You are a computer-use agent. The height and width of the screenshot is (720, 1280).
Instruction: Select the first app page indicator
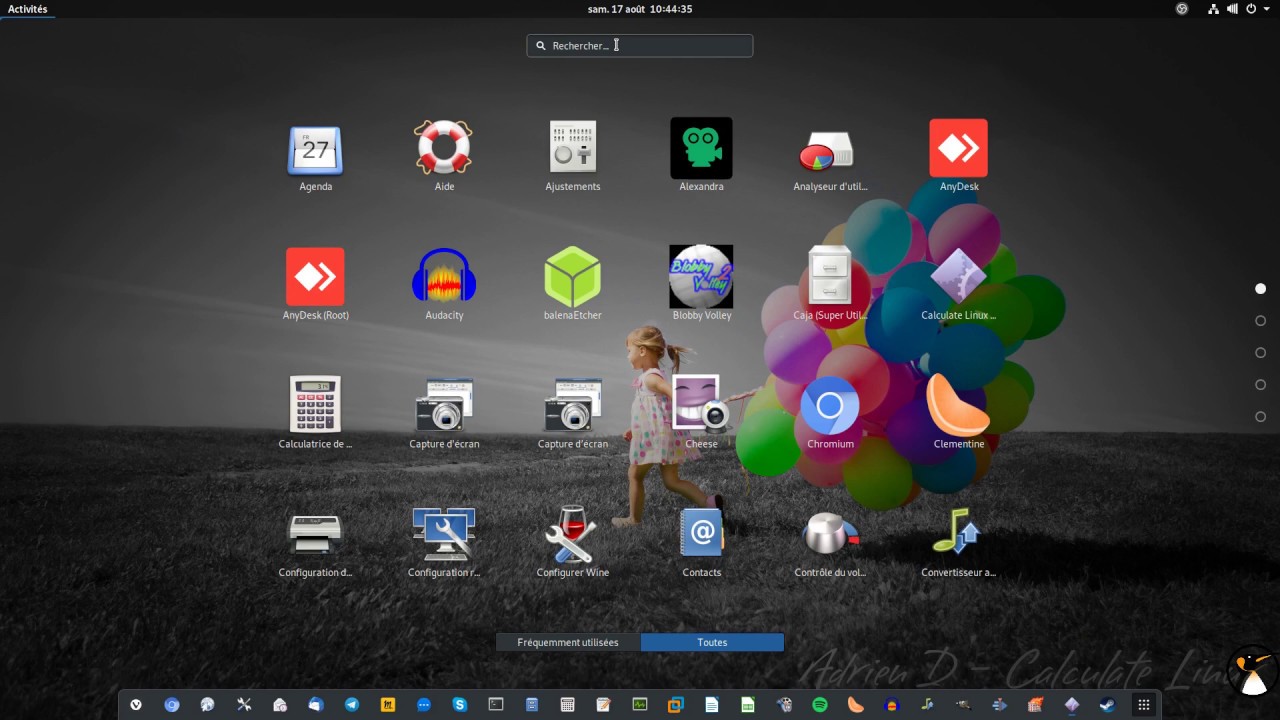coord(1260,289)
